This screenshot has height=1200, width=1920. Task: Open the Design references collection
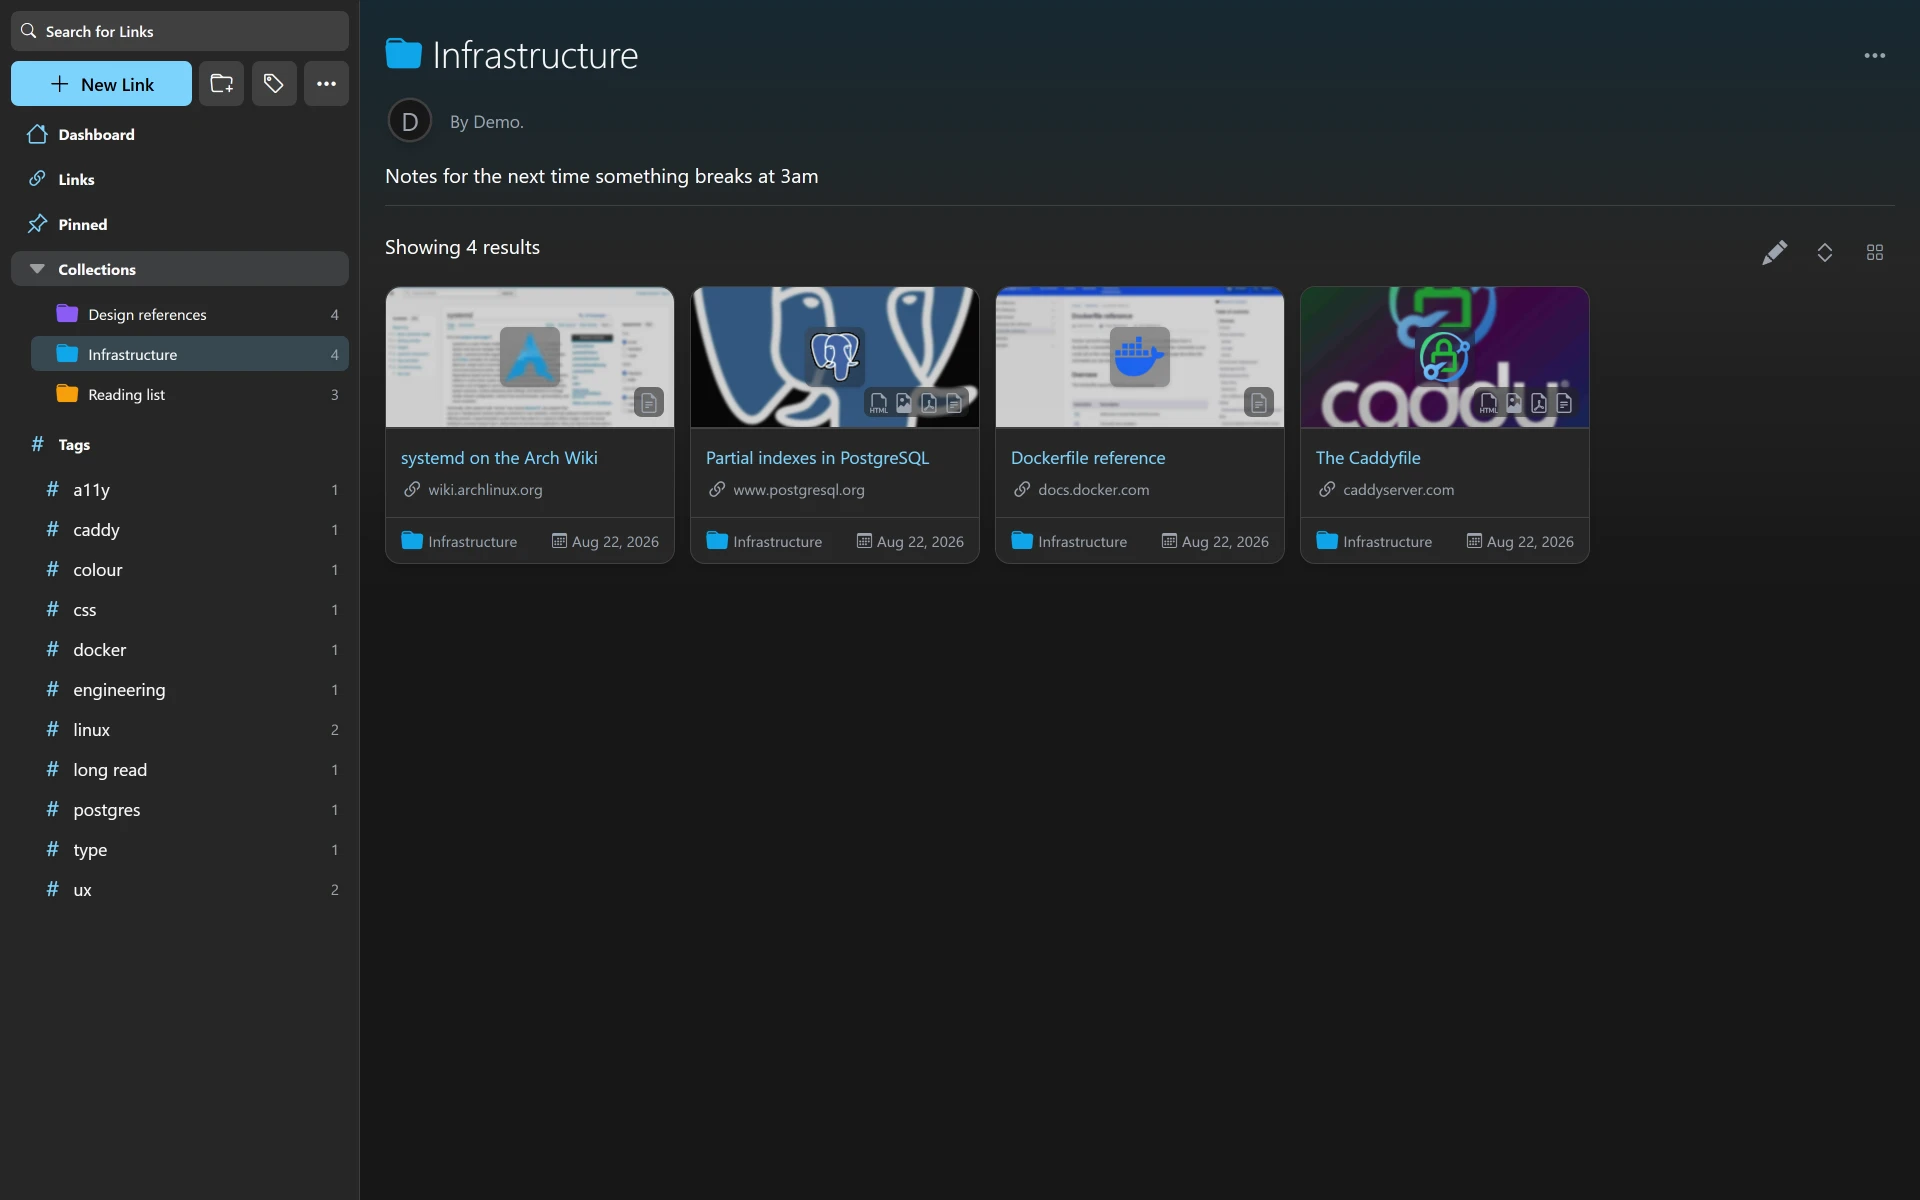point(190,314)
